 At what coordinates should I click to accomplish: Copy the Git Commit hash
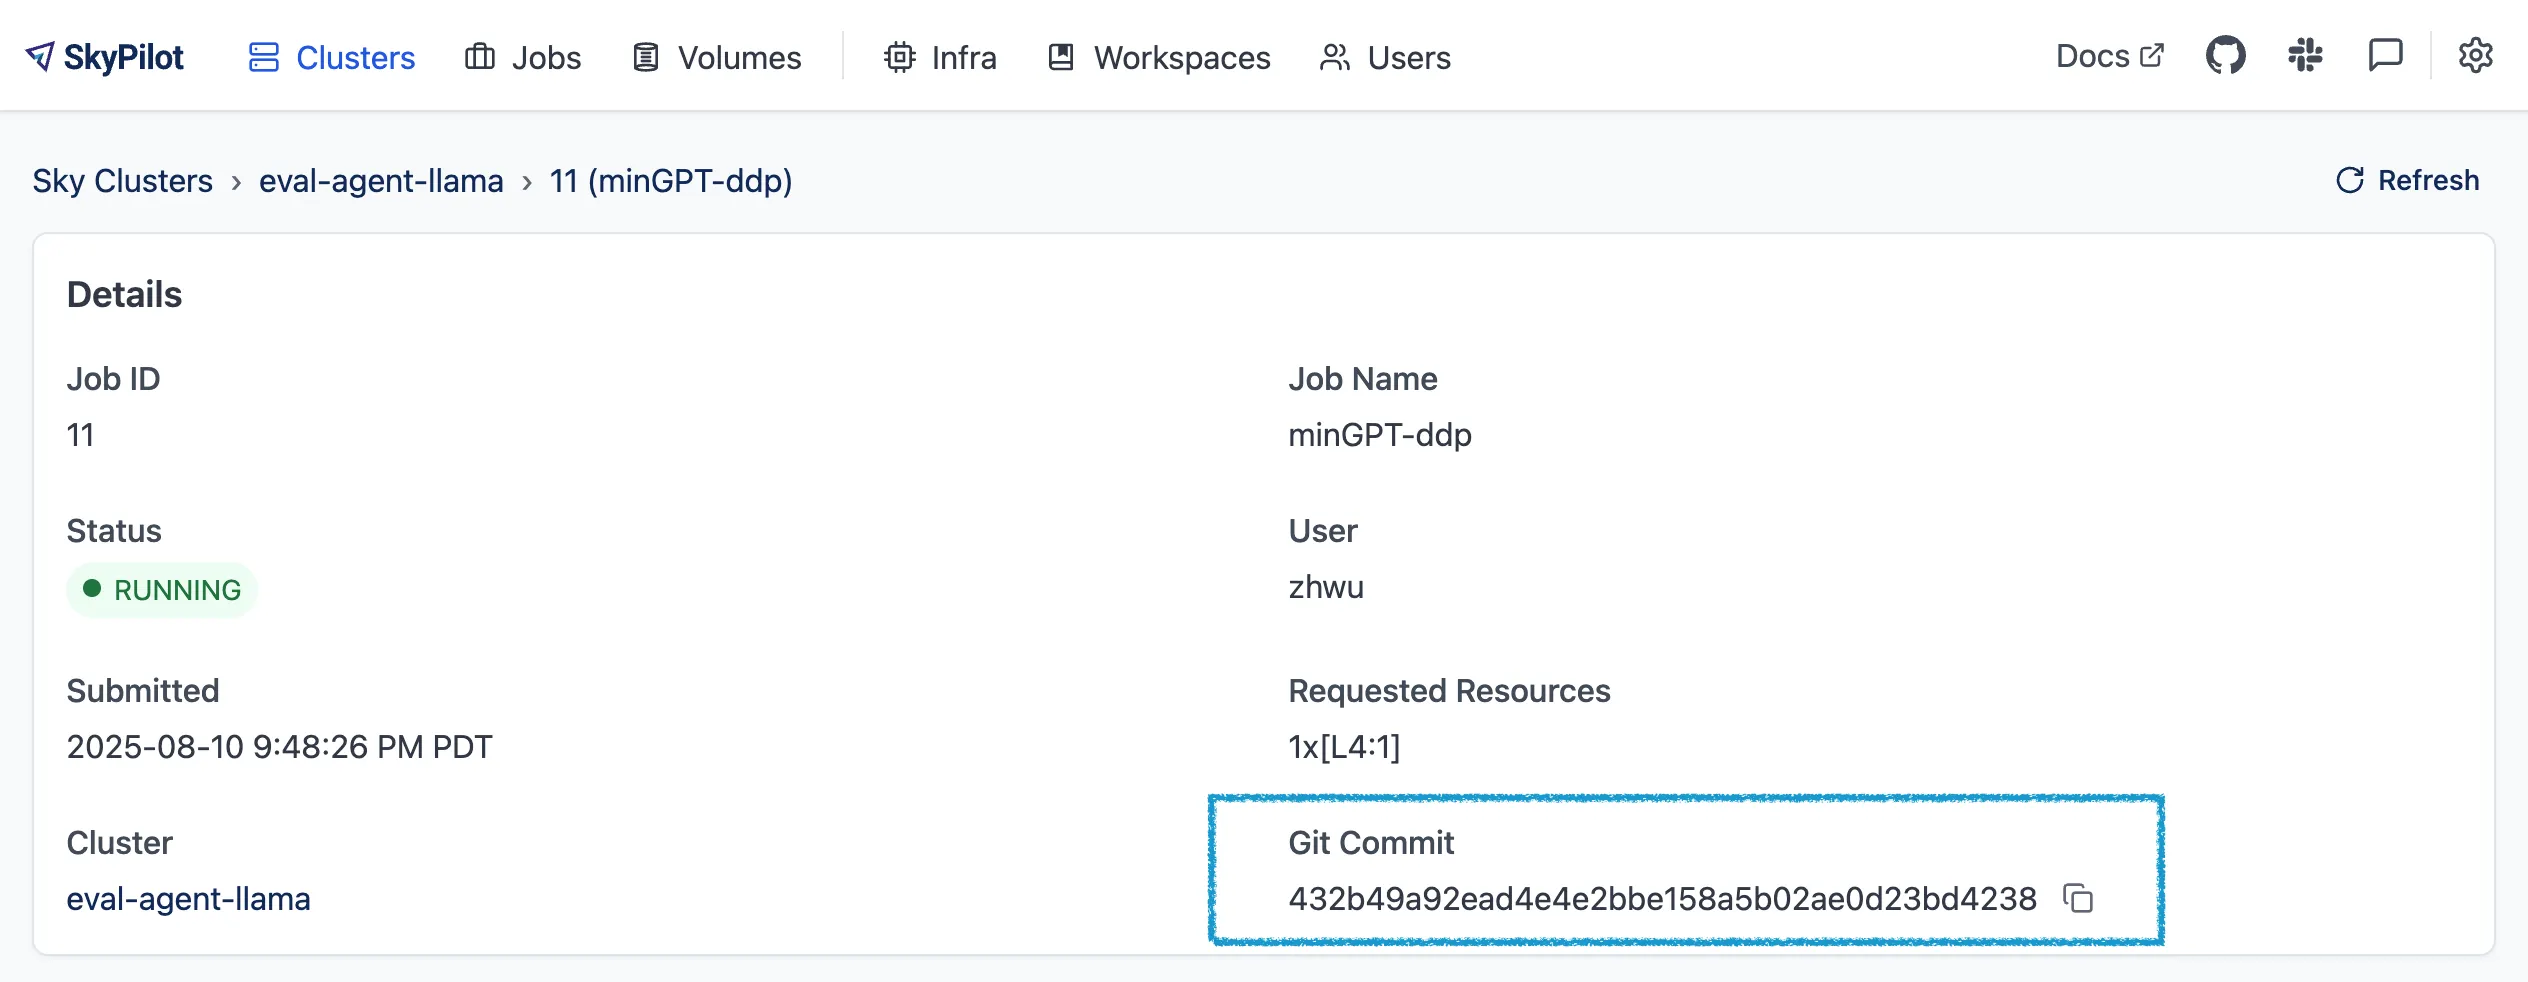[2080, 899]
